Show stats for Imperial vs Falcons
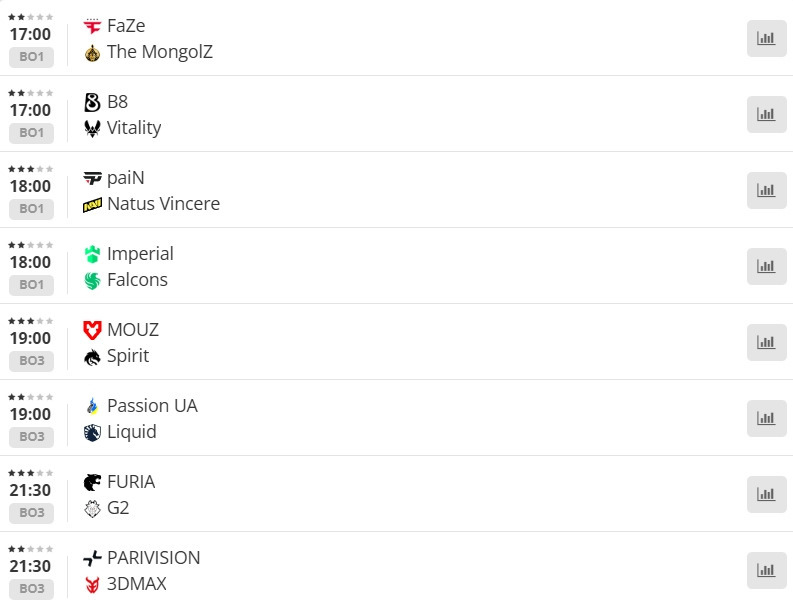Viewport: 793px width, 602px height. tap(766, 266)
